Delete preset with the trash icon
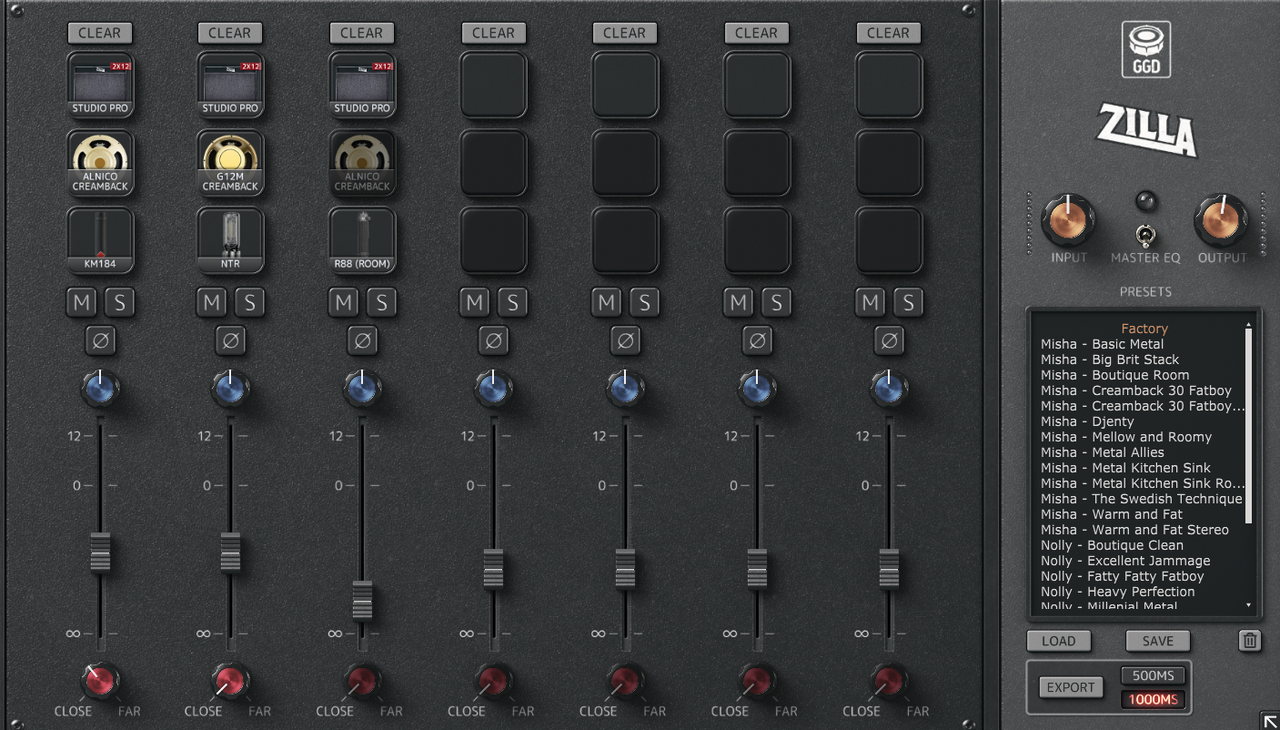1280x730 pixels. tap(1250, 641)
